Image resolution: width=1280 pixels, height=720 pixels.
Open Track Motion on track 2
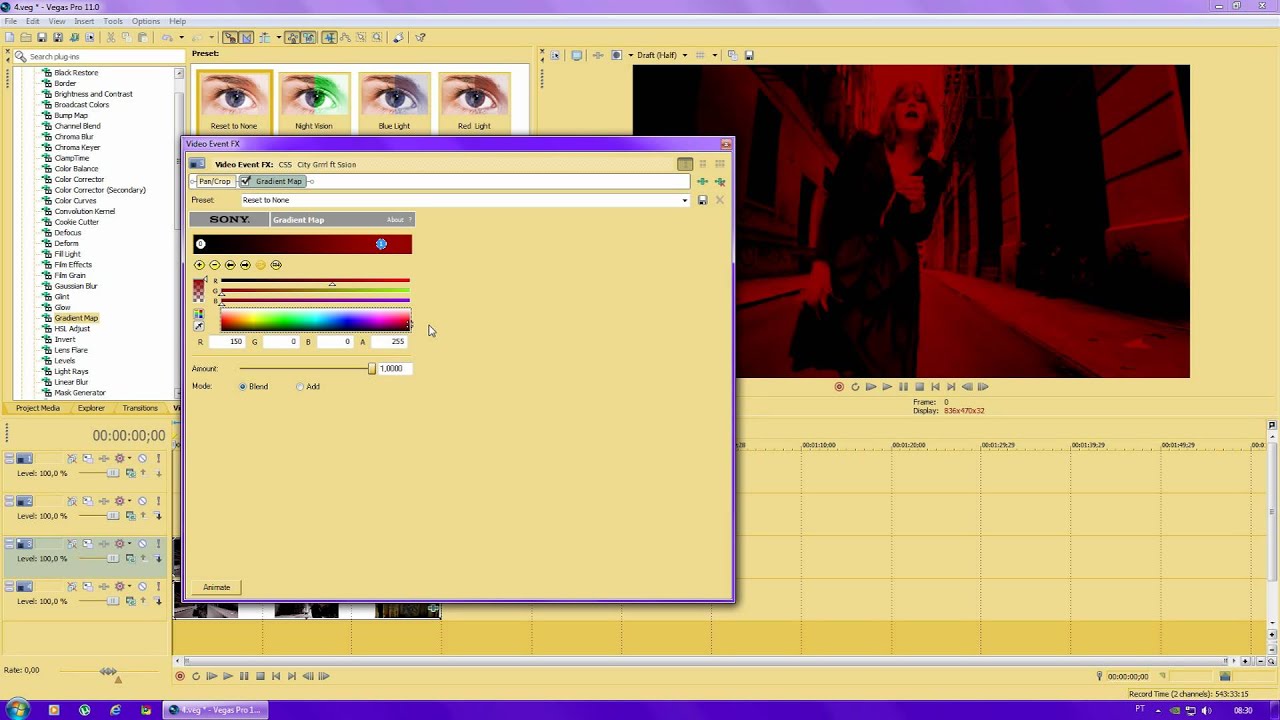(x=87, y=501)
